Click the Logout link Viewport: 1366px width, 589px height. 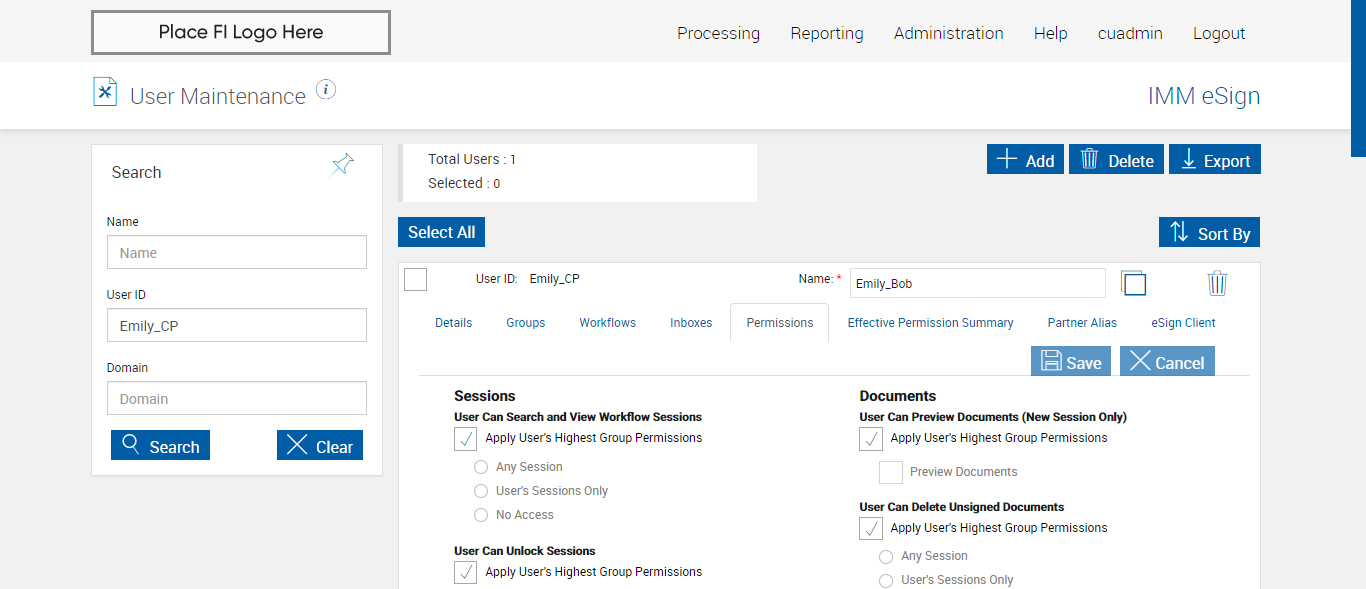tap(1219, 33)
